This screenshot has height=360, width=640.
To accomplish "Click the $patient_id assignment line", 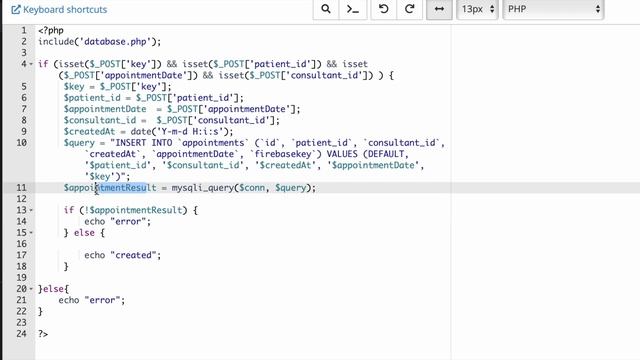I will coord(153,98).
